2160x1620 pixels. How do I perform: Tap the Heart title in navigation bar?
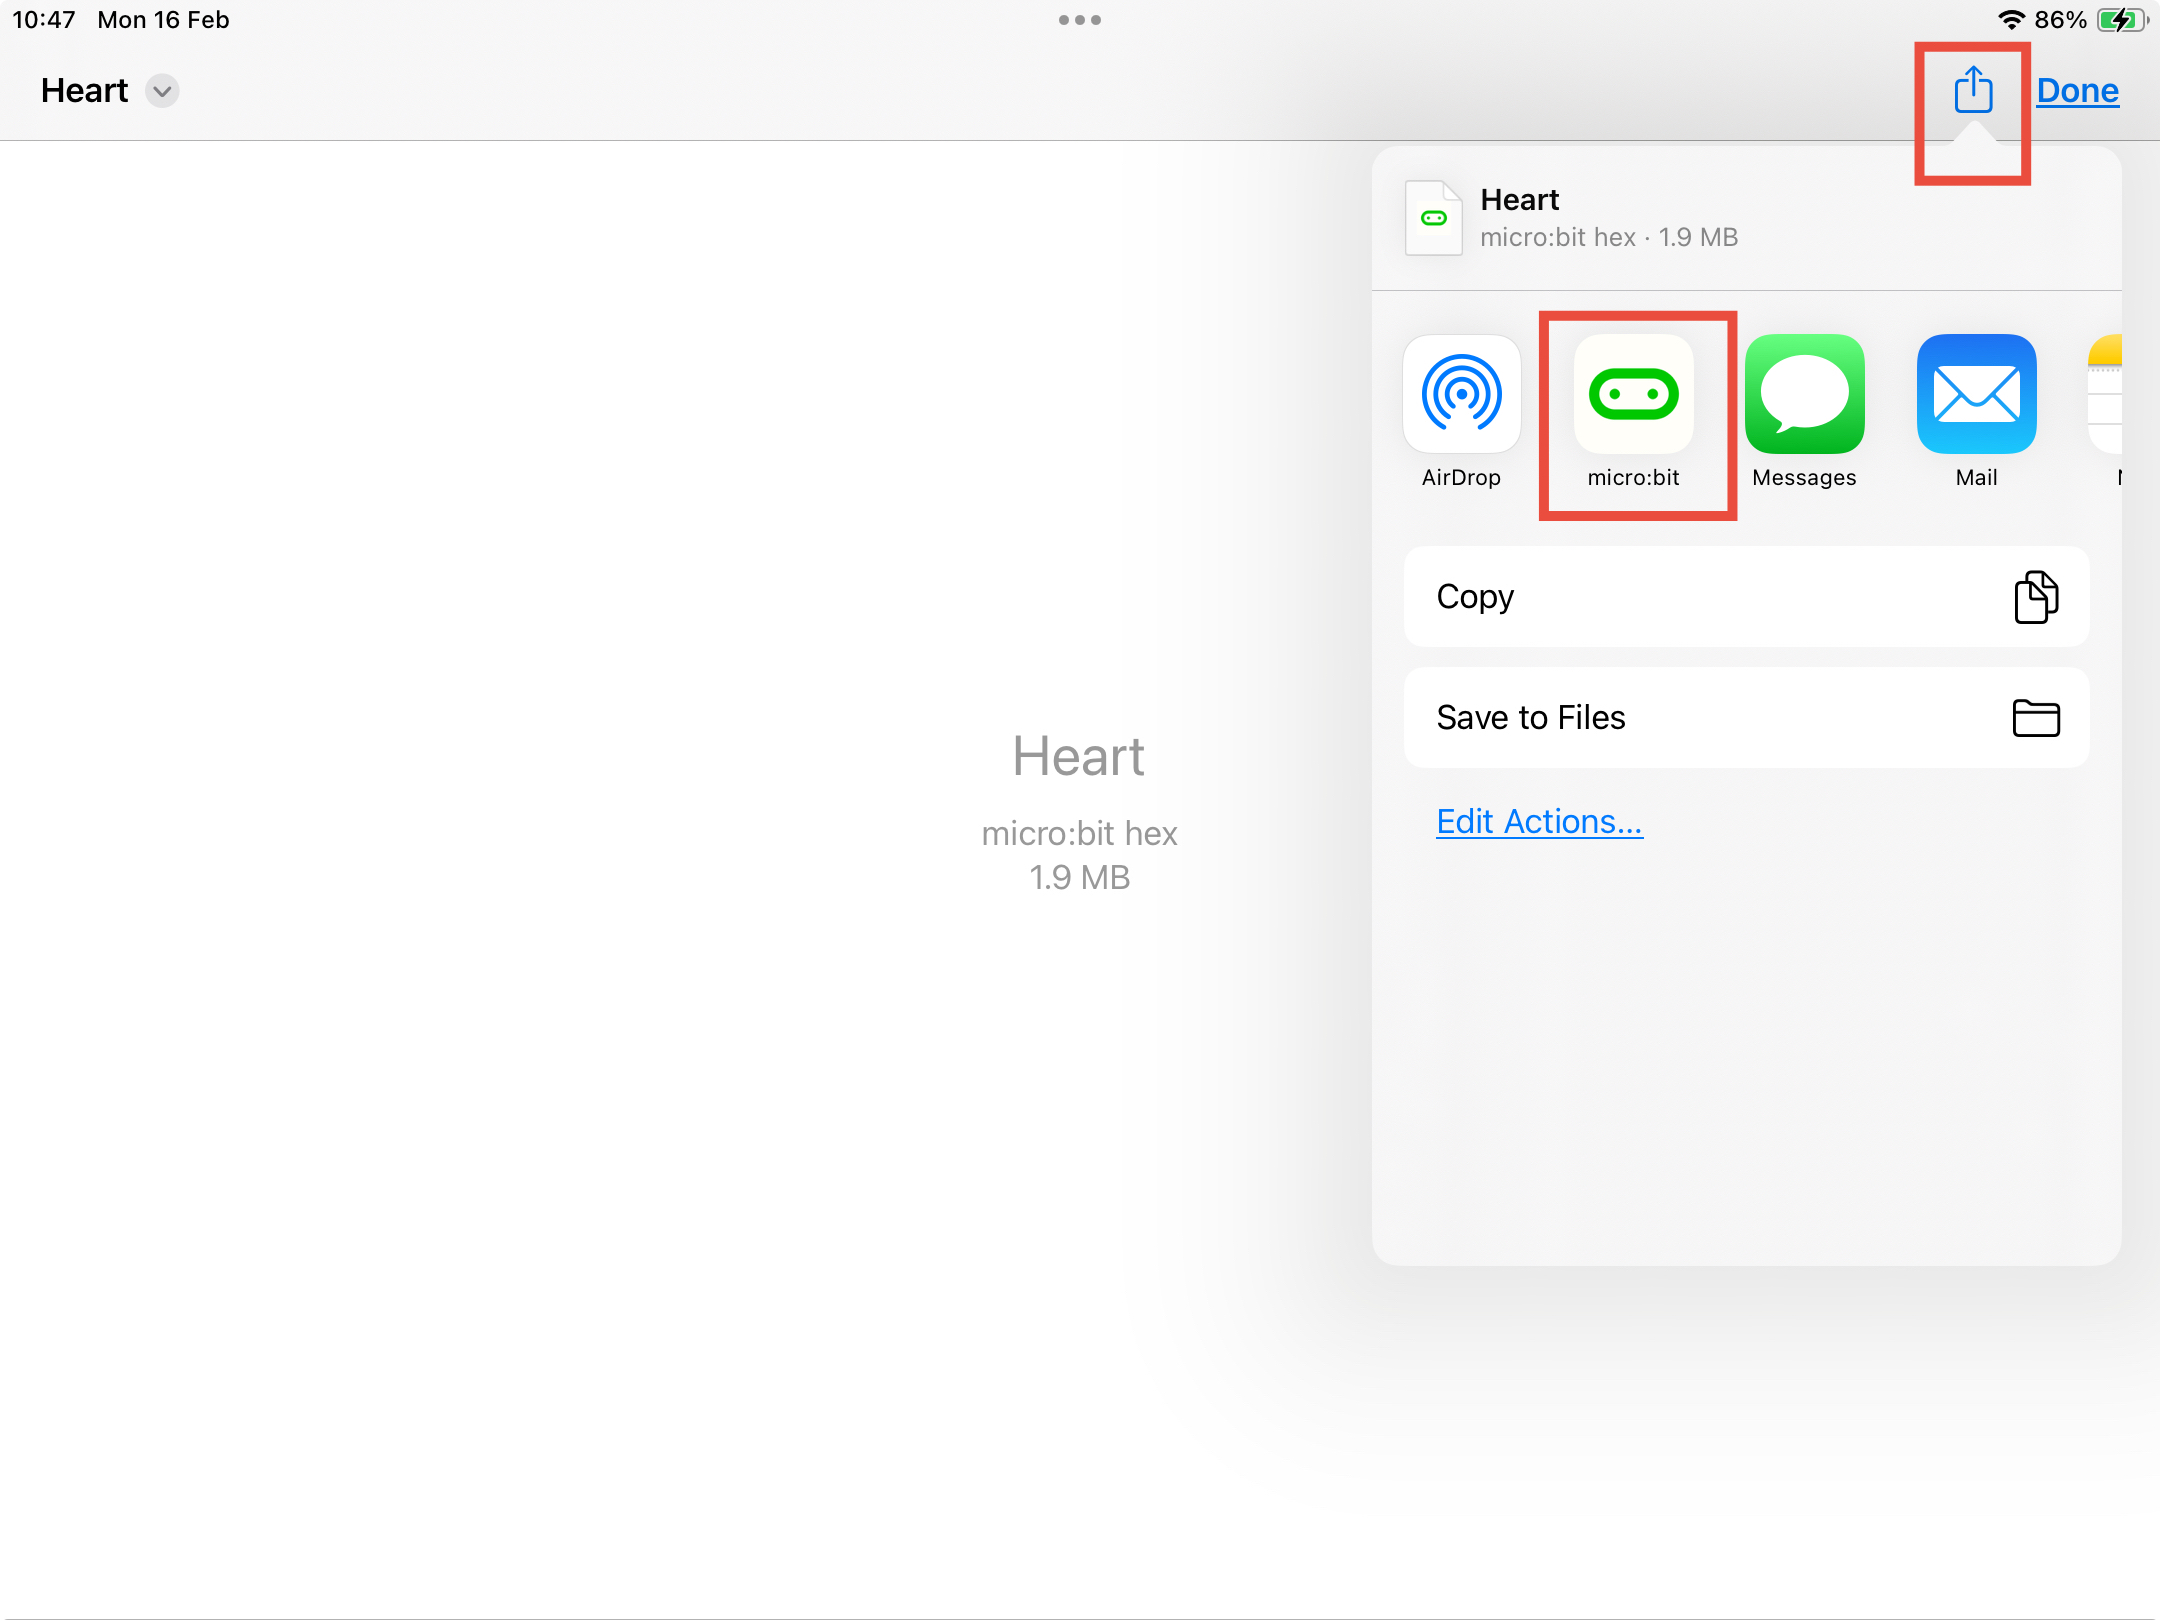tap(85, 91)
